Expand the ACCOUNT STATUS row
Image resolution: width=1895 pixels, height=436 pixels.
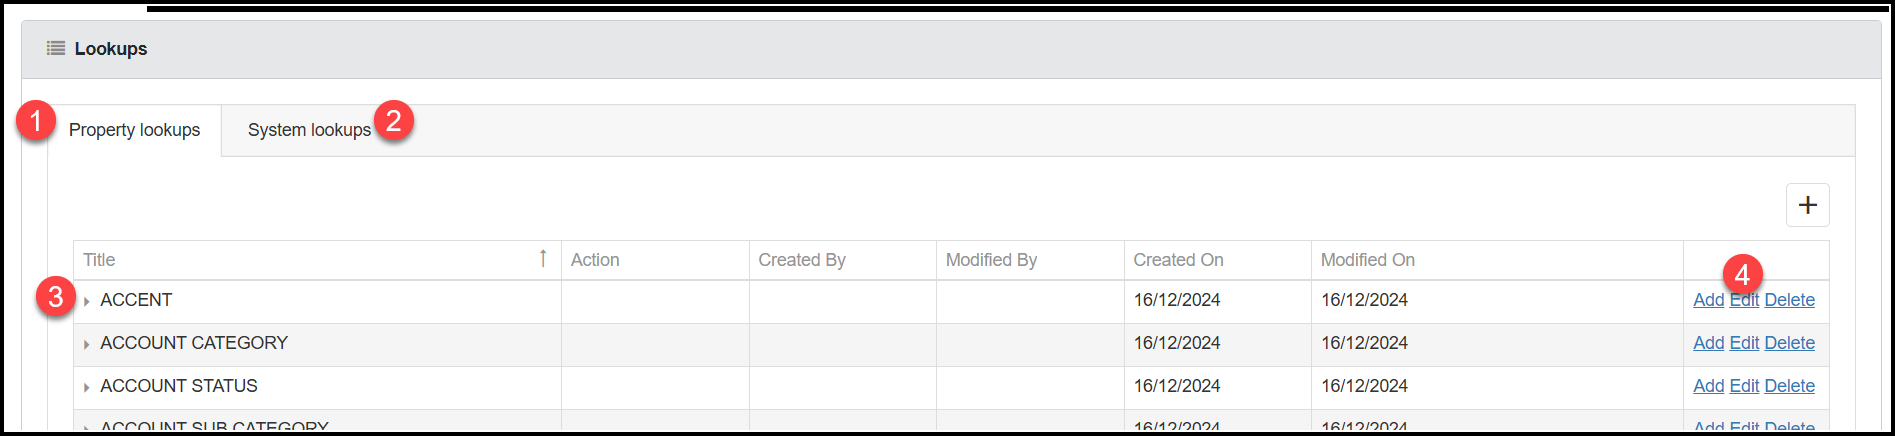click(x=87, y=387)
